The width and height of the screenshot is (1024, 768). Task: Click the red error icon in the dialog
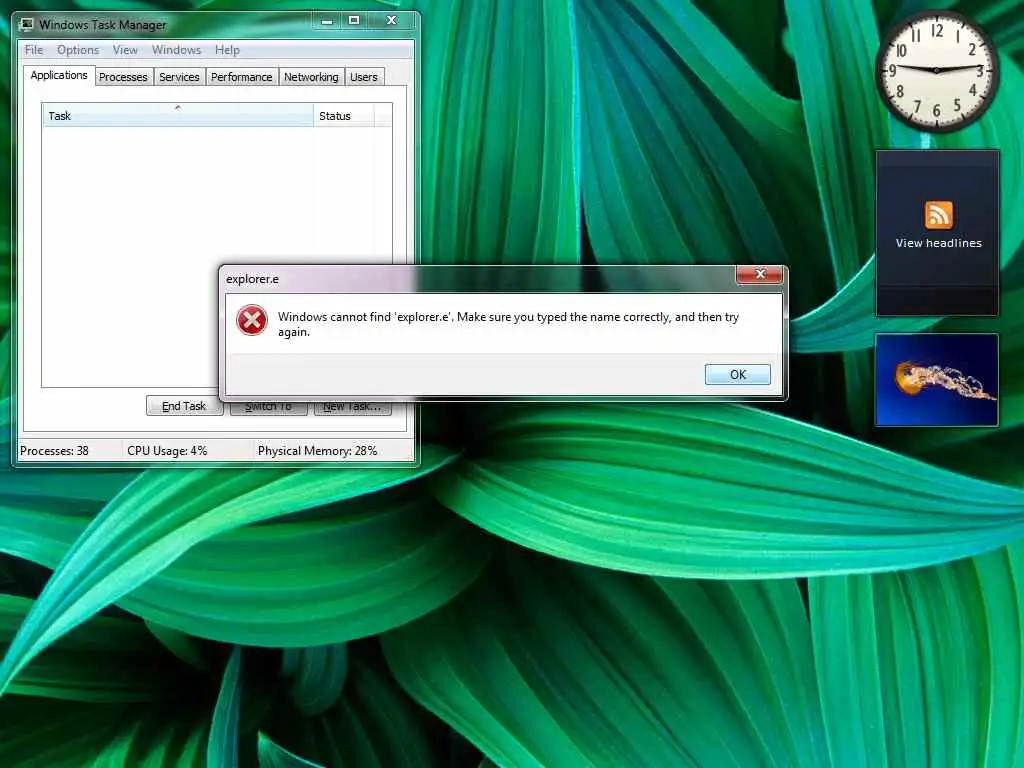(252, 321)
